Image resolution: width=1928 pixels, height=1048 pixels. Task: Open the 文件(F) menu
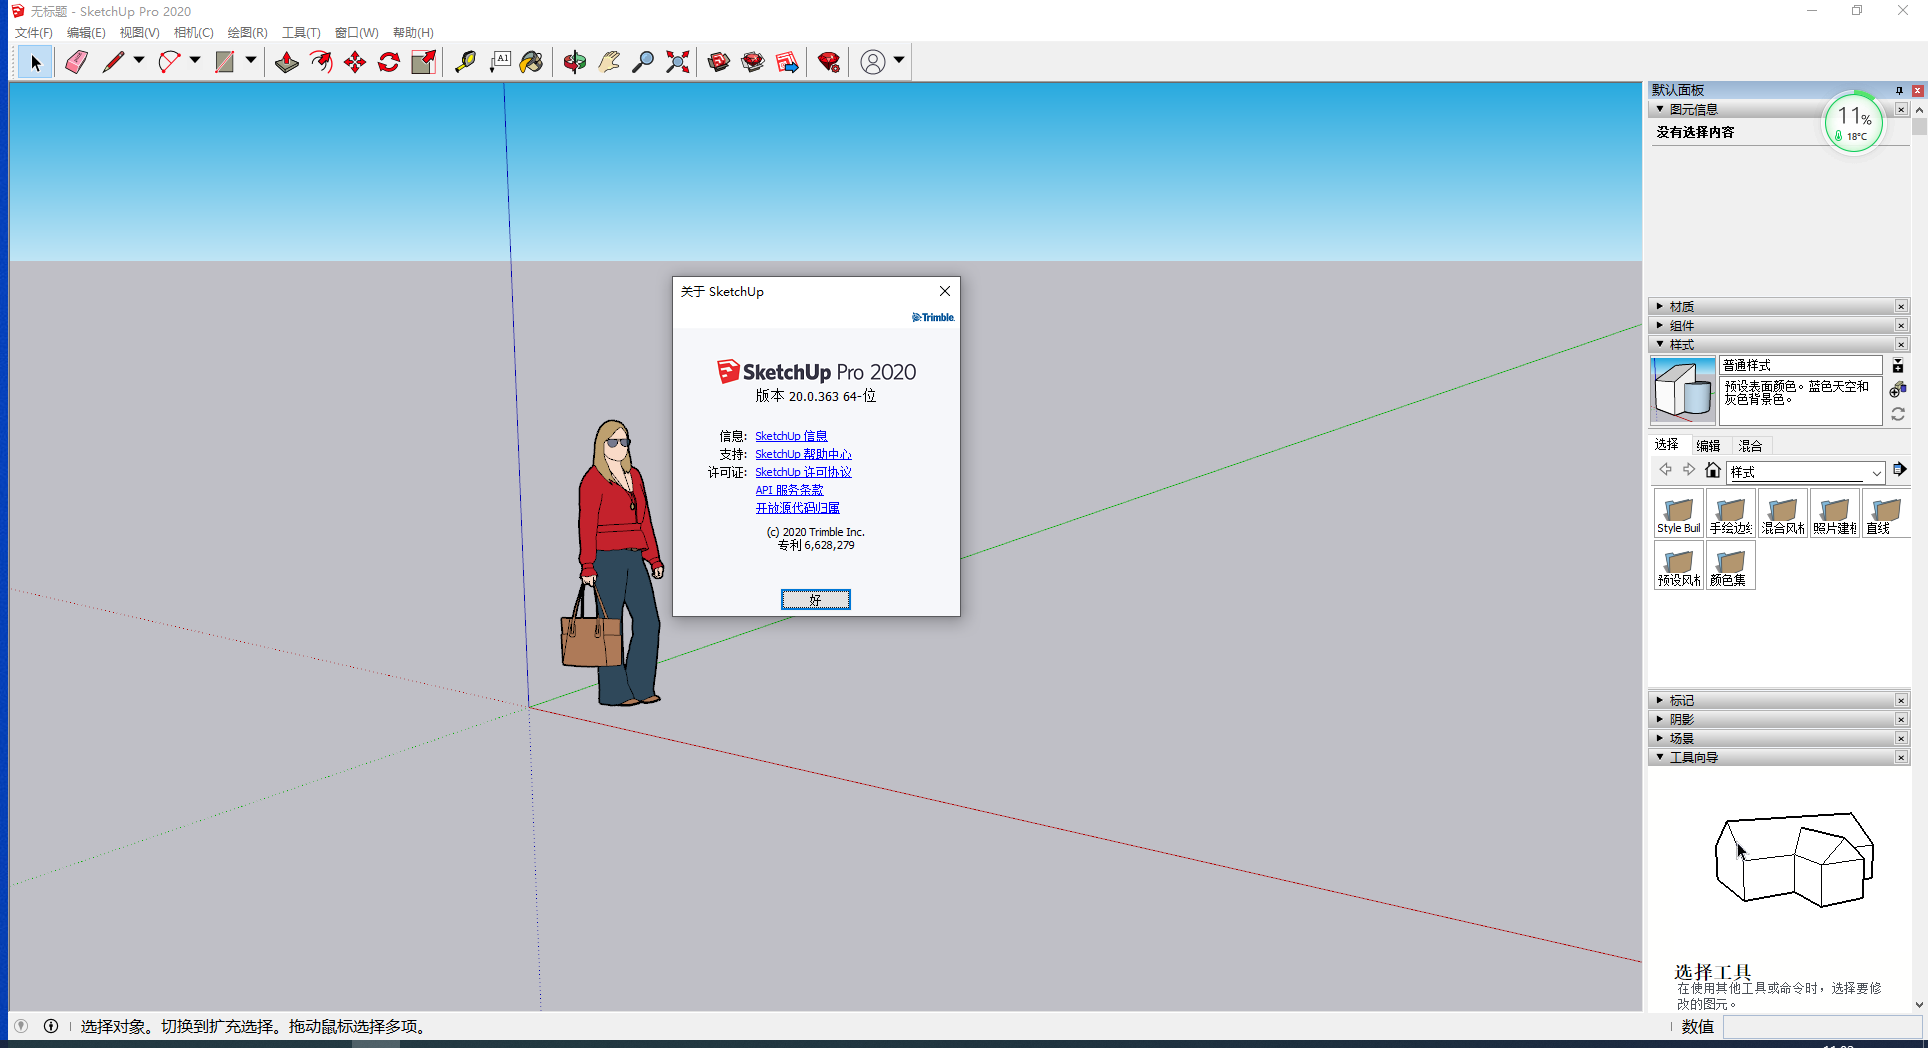pyautogui.click(x=34, y=33)
